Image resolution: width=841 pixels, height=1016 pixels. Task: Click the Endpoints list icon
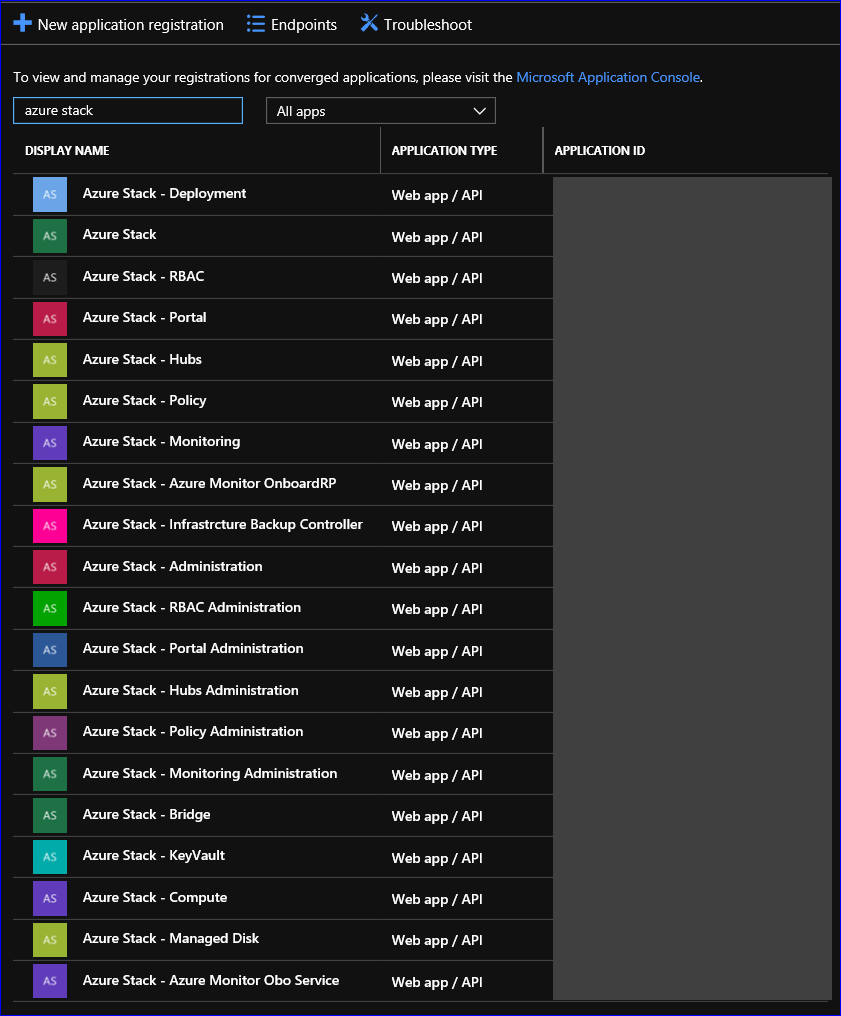[x=256, y=24]
